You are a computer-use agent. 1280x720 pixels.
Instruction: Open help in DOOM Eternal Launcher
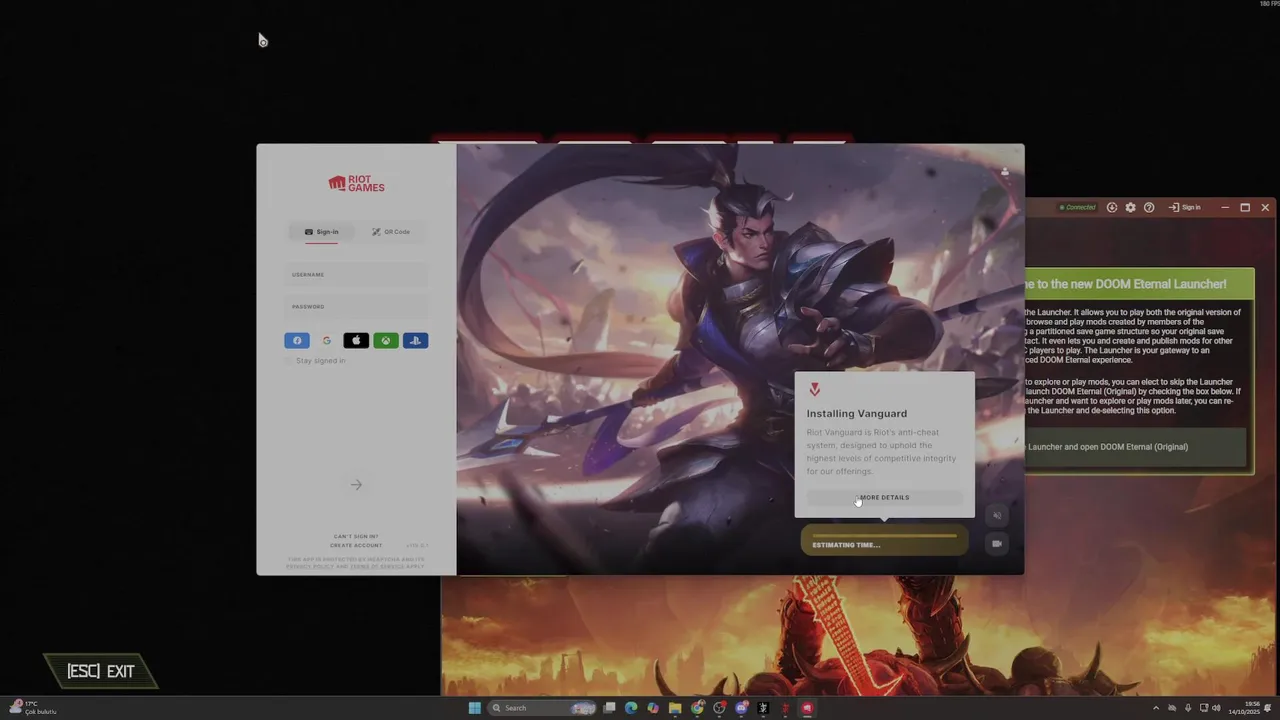tap(1149, 208)
